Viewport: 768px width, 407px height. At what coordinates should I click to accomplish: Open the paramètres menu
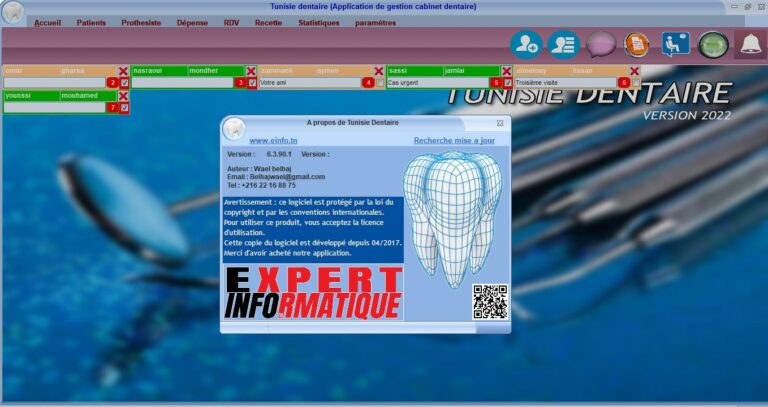375,23
